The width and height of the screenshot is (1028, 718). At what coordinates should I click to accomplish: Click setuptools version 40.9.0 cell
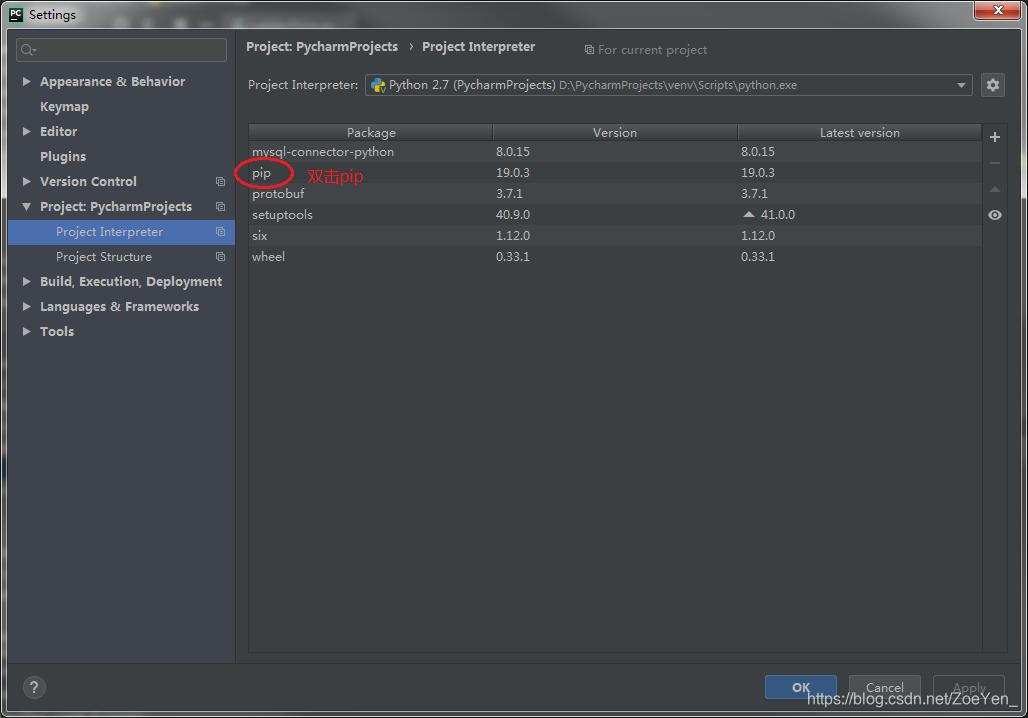pos(513,214)
